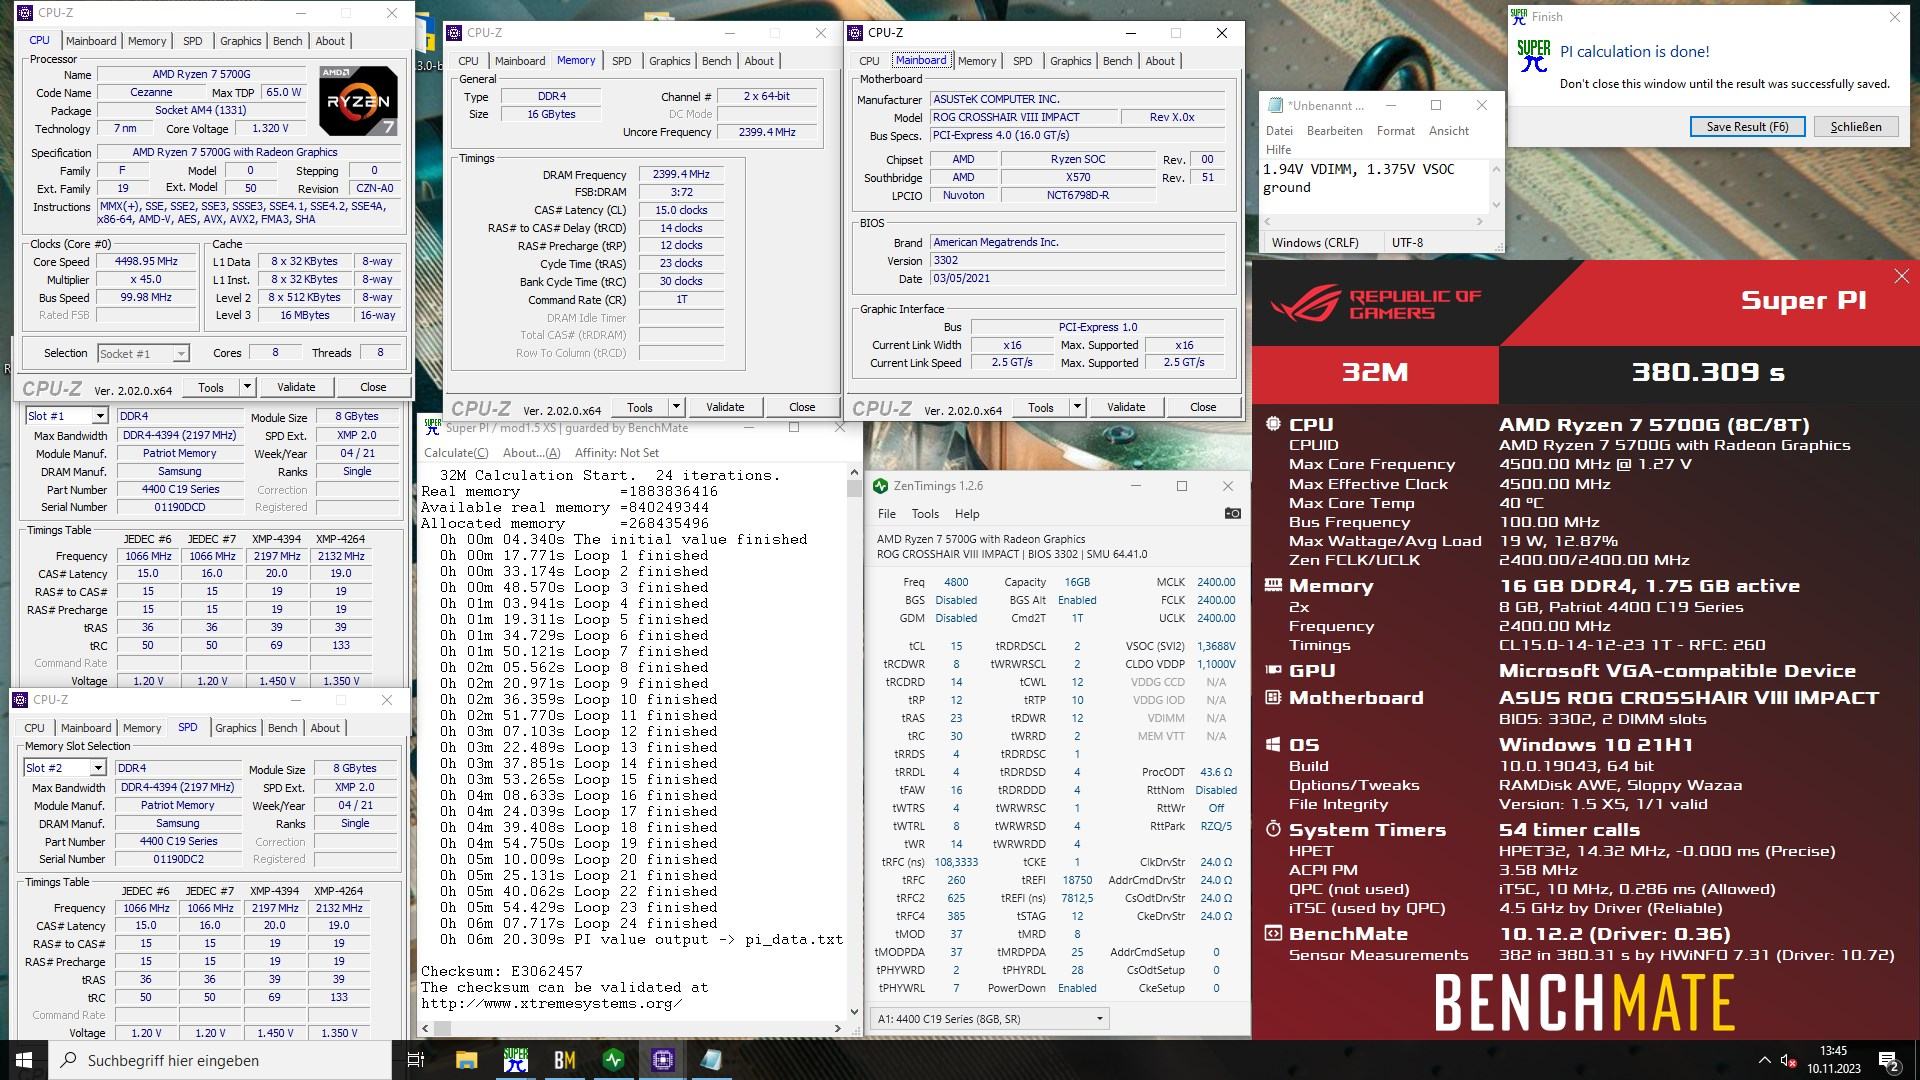This screenshot has height=1080, width=1920.
Task: Open File Explorer from the taskbar
Action: (466, 1060)
